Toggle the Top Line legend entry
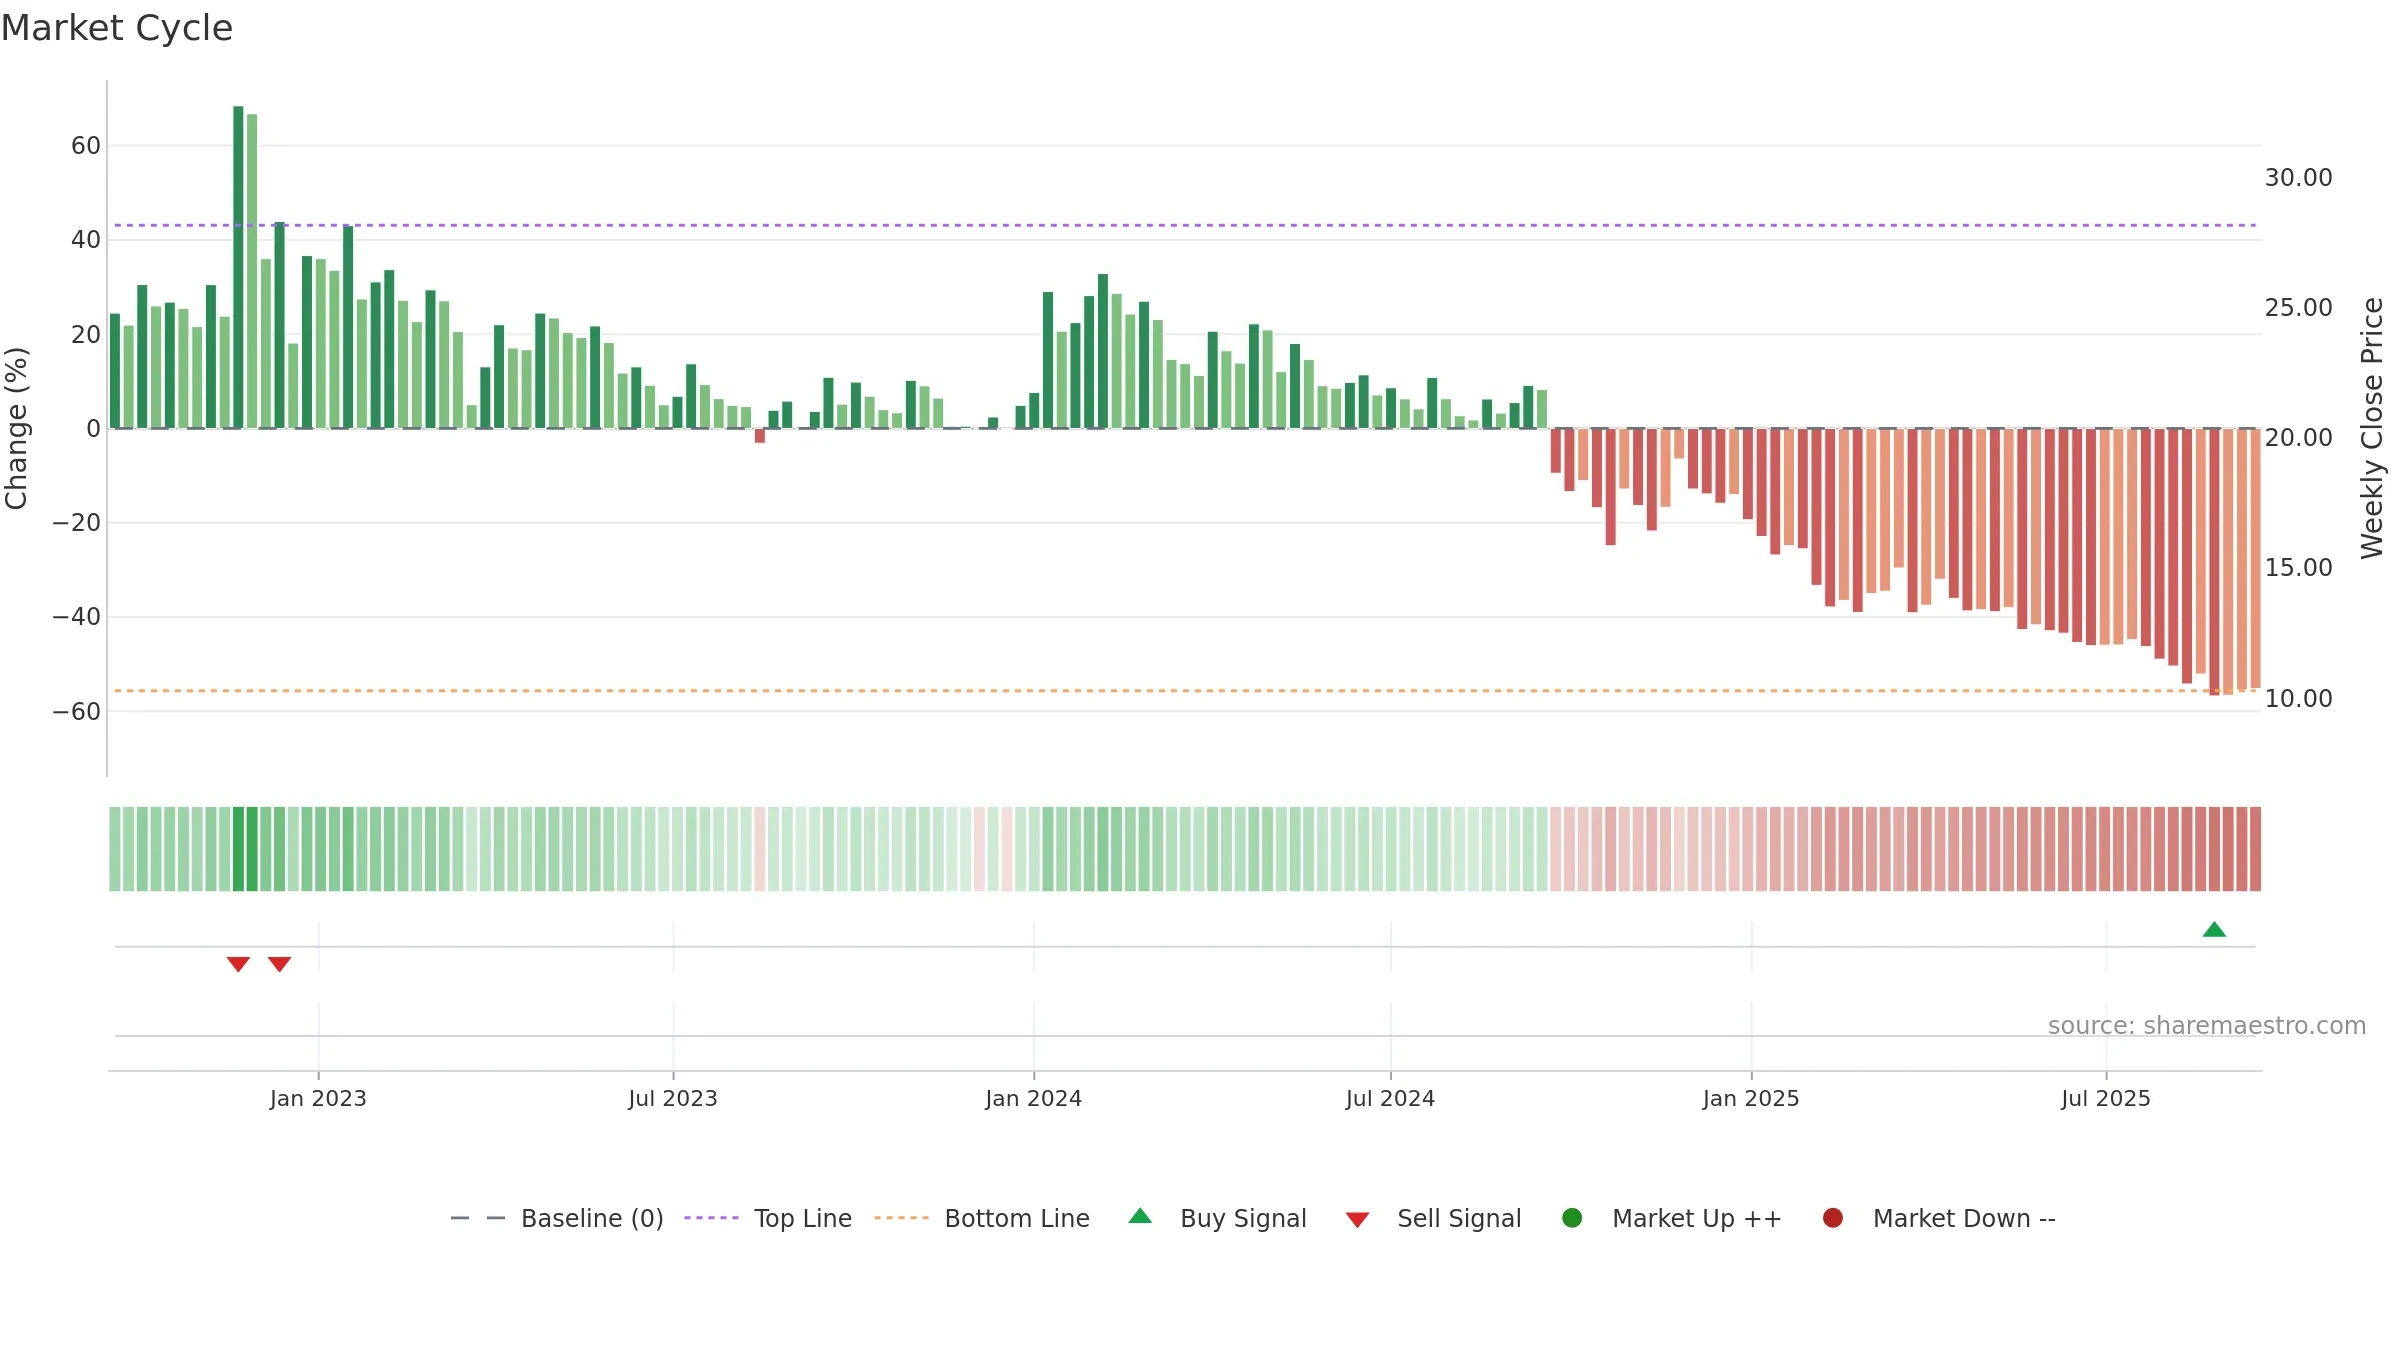 pyautogui.click(x=768, y=1218)
